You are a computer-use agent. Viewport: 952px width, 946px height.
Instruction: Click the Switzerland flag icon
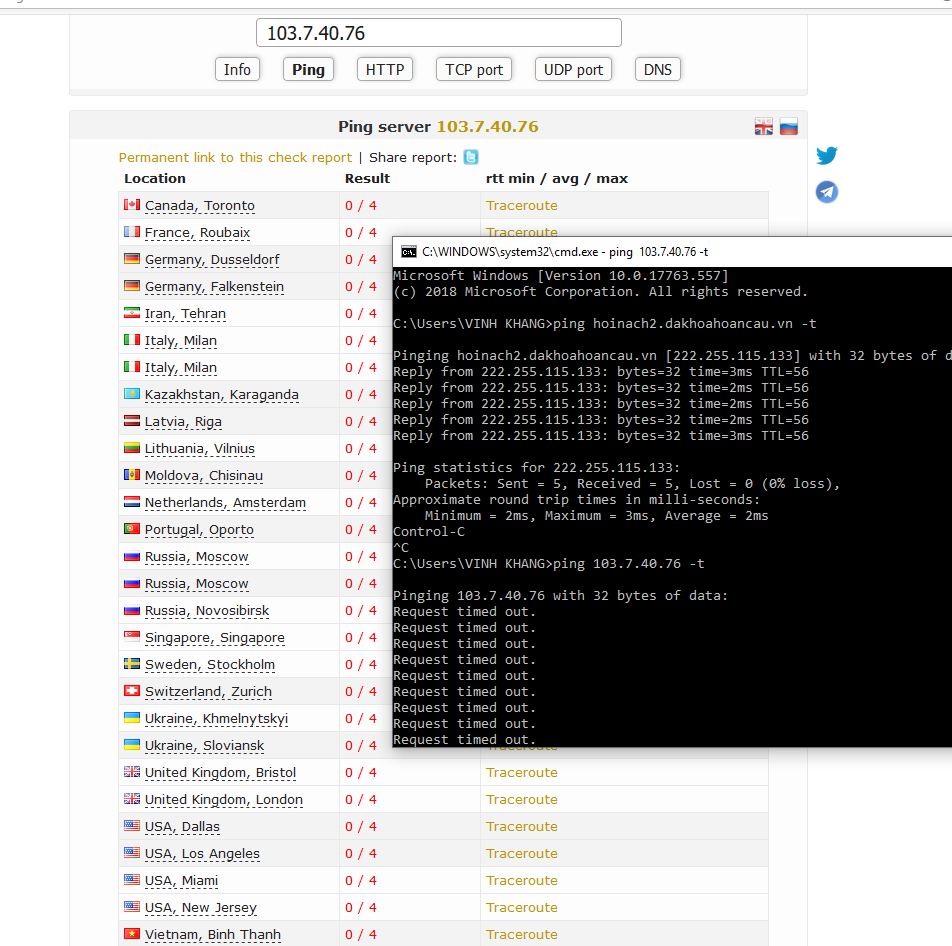click(x=132, y=690)
